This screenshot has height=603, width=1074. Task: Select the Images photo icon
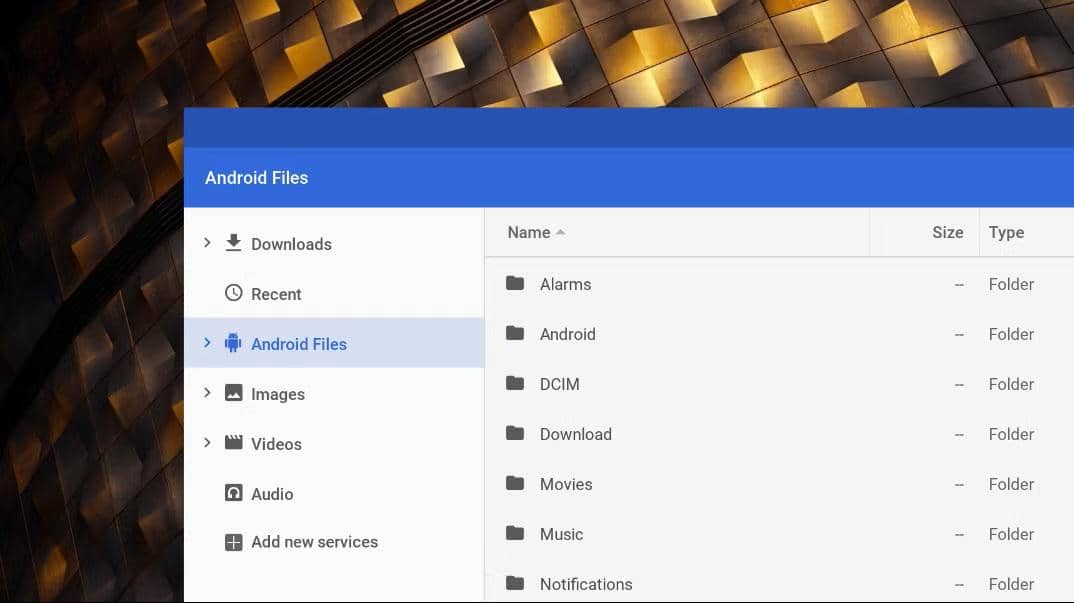point(232,393)
